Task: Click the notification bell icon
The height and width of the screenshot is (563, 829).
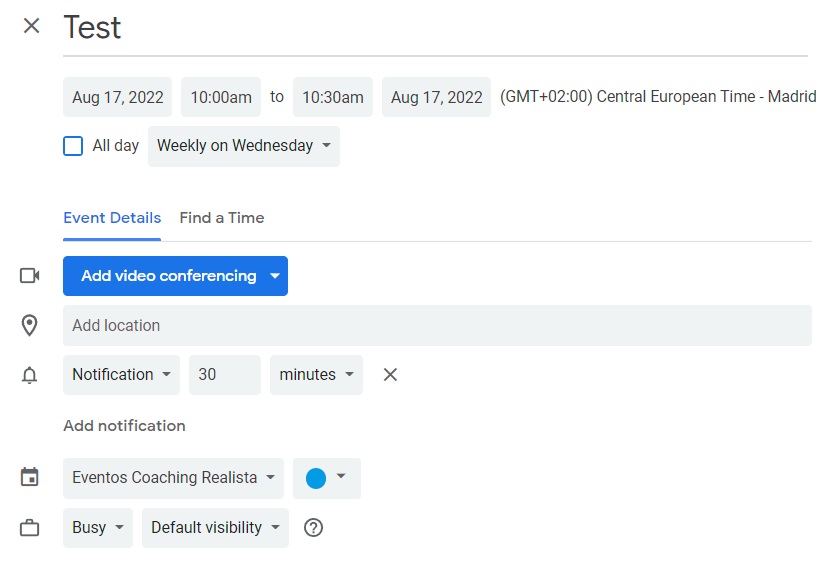Action: (x=30, y=375)
